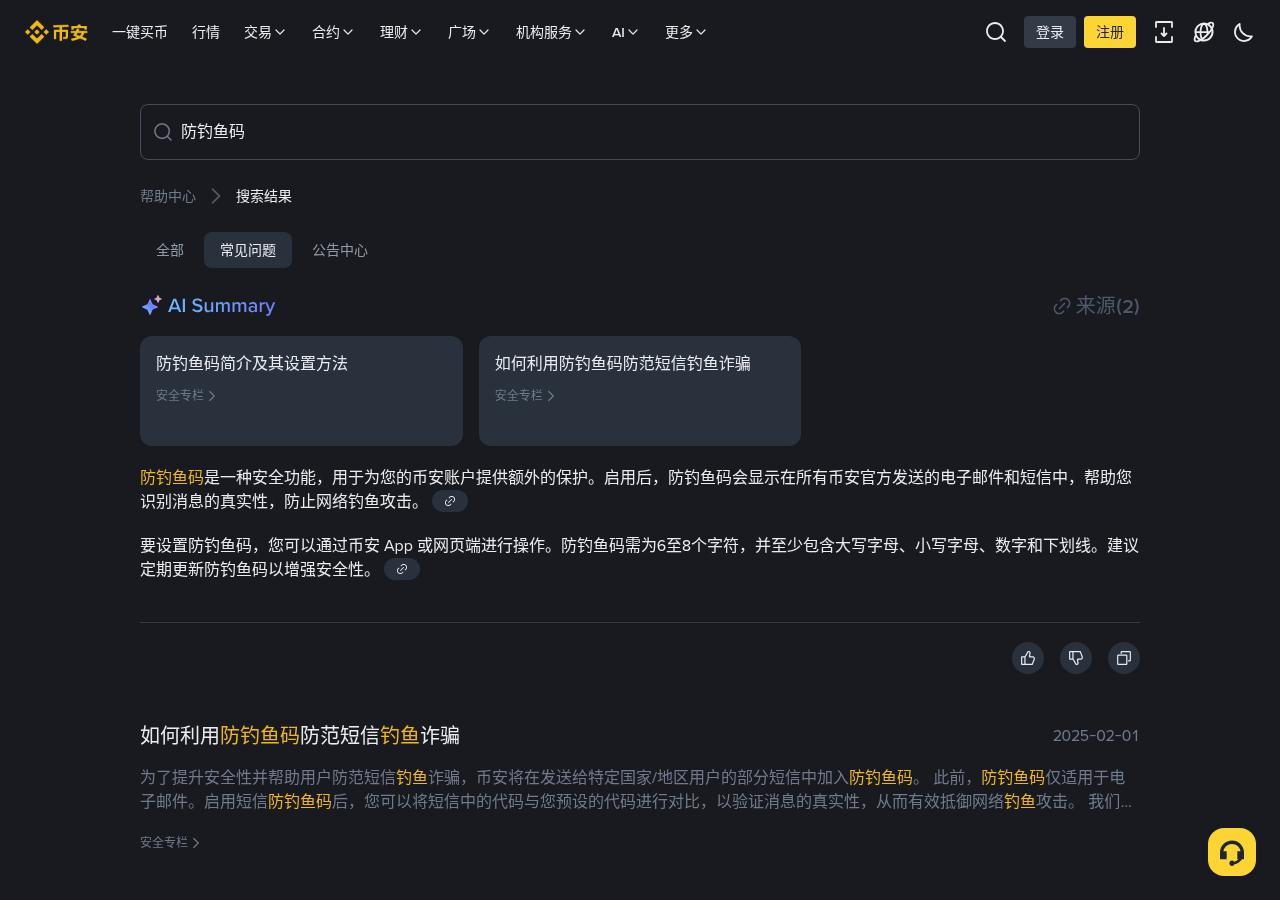
Task: Switch to the 全部 tab
Action: [x=170, y=250]
